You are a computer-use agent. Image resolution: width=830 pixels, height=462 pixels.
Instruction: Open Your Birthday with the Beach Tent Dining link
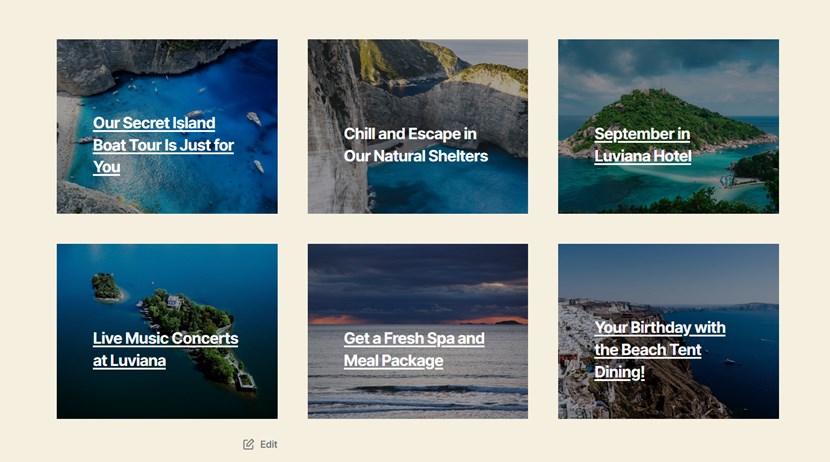click(x=660, y=350)
